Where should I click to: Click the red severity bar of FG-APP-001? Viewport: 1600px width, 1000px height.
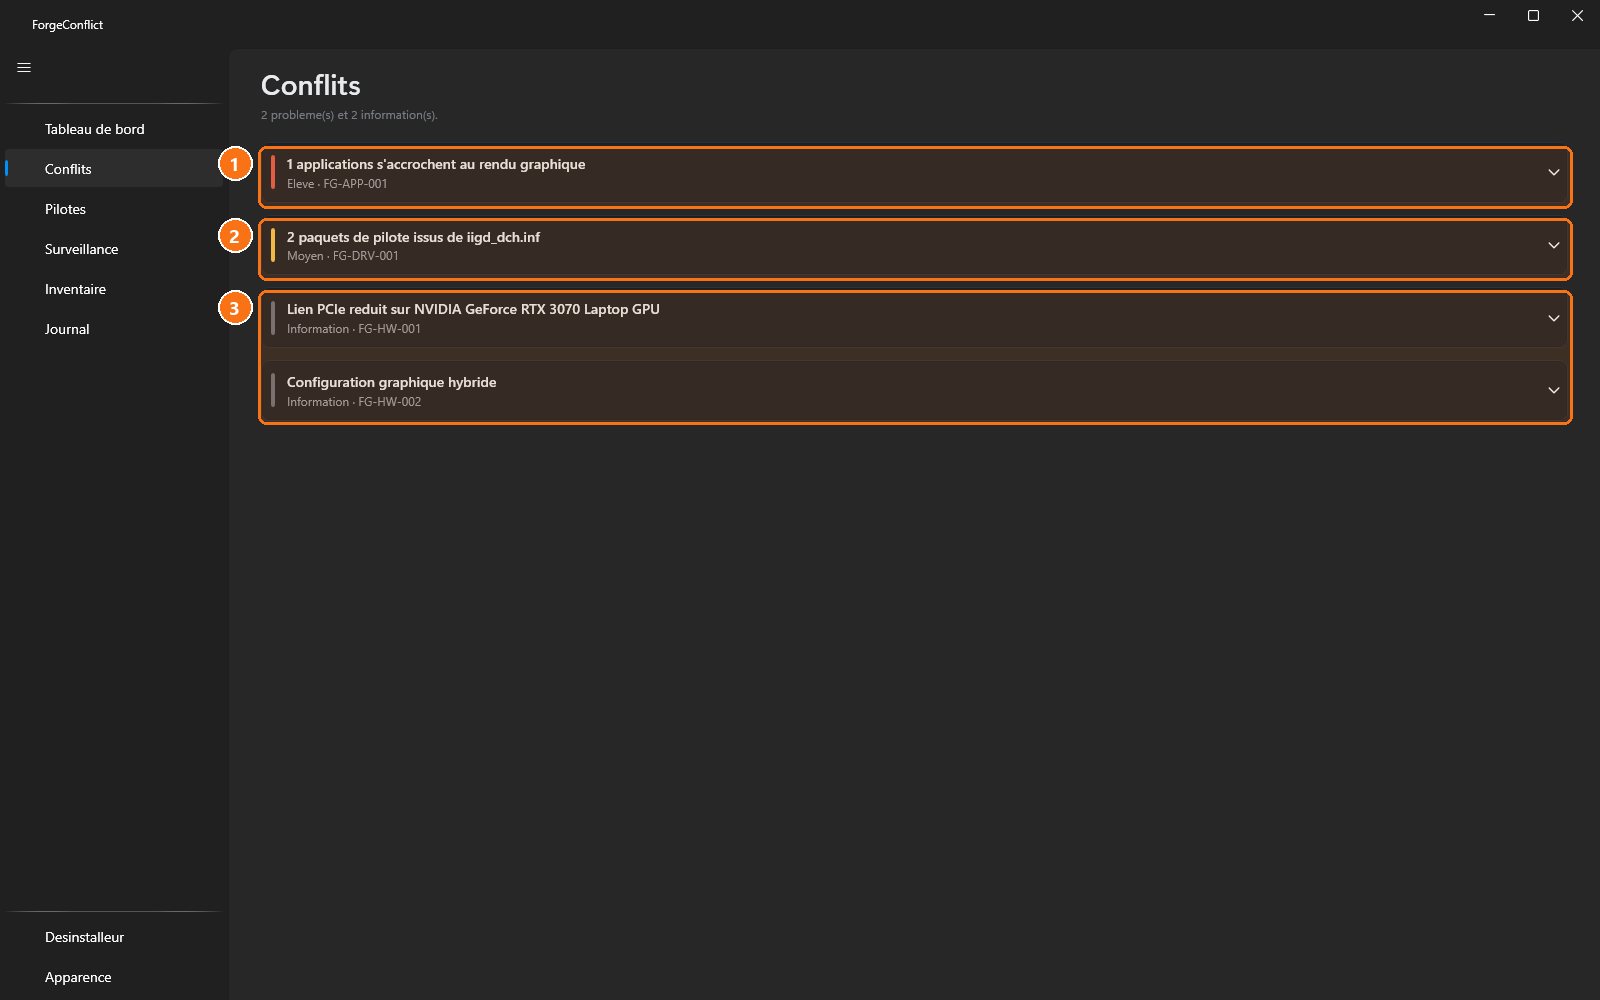pos(273,173)
